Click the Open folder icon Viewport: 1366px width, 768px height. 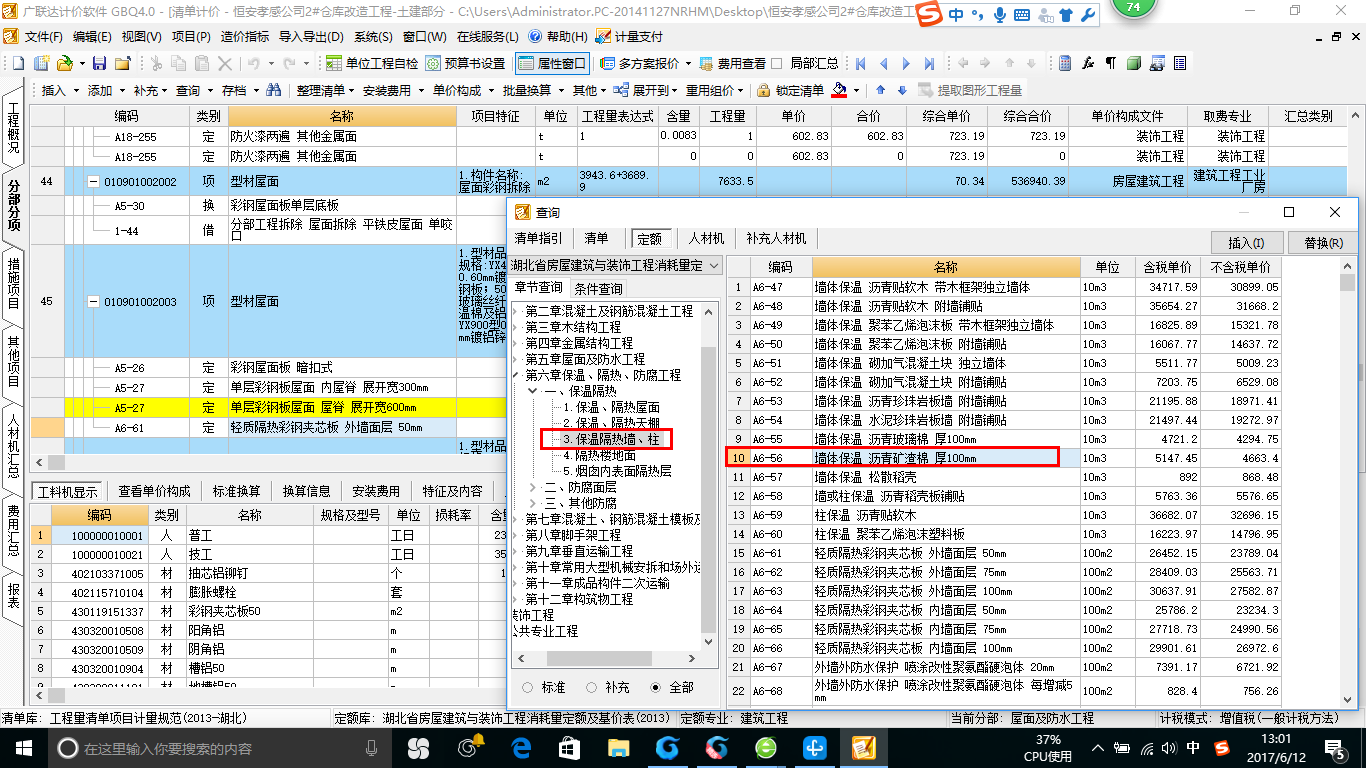tap(64, 63)
